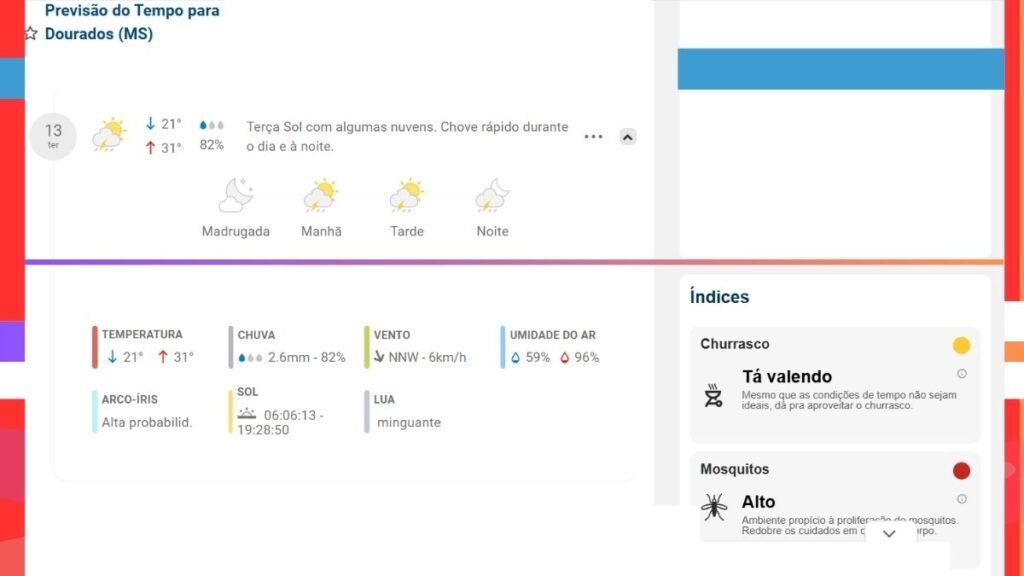
Task: Collapse the day 13 forecast details
Action: tap(628, 137)
